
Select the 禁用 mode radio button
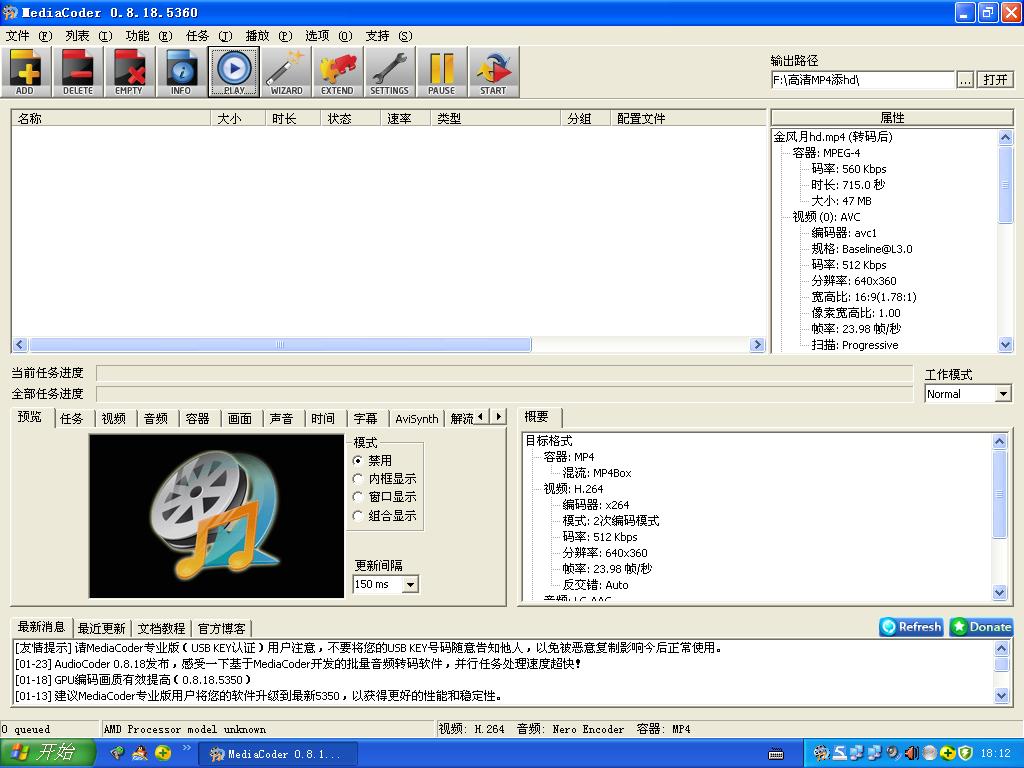[x=358, y=460]
